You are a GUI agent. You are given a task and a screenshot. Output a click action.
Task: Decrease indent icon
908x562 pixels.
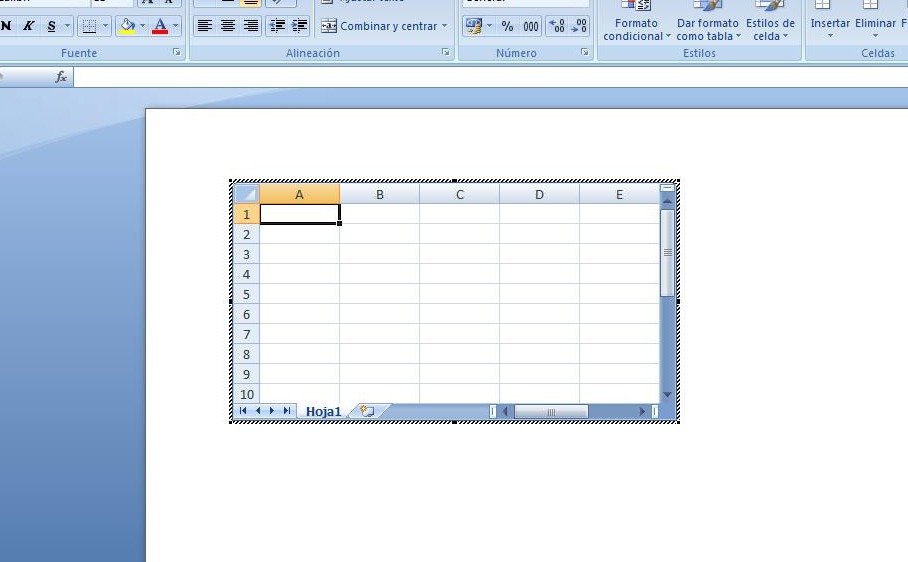tap(277, 26)
